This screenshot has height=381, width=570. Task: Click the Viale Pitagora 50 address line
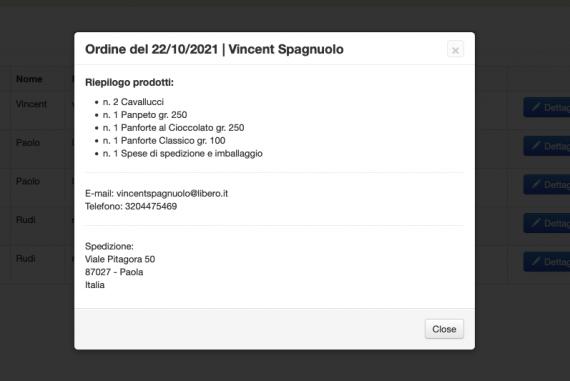click(x=120, y=259)
